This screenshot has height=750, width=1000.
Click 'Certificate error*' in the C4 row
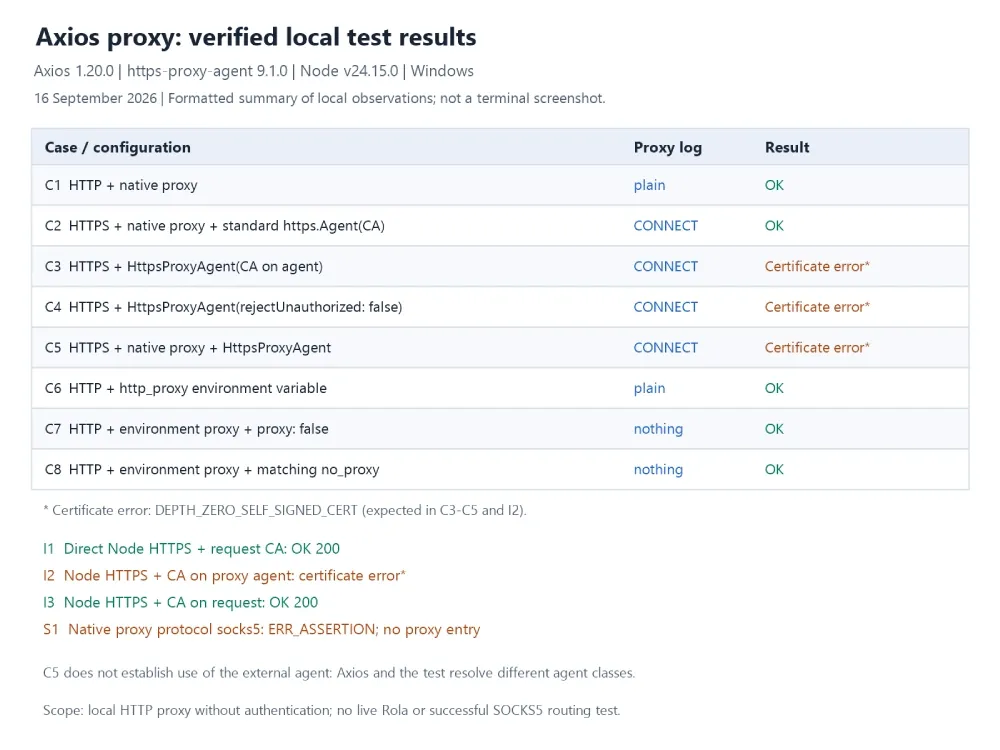[x=817, y=307]
